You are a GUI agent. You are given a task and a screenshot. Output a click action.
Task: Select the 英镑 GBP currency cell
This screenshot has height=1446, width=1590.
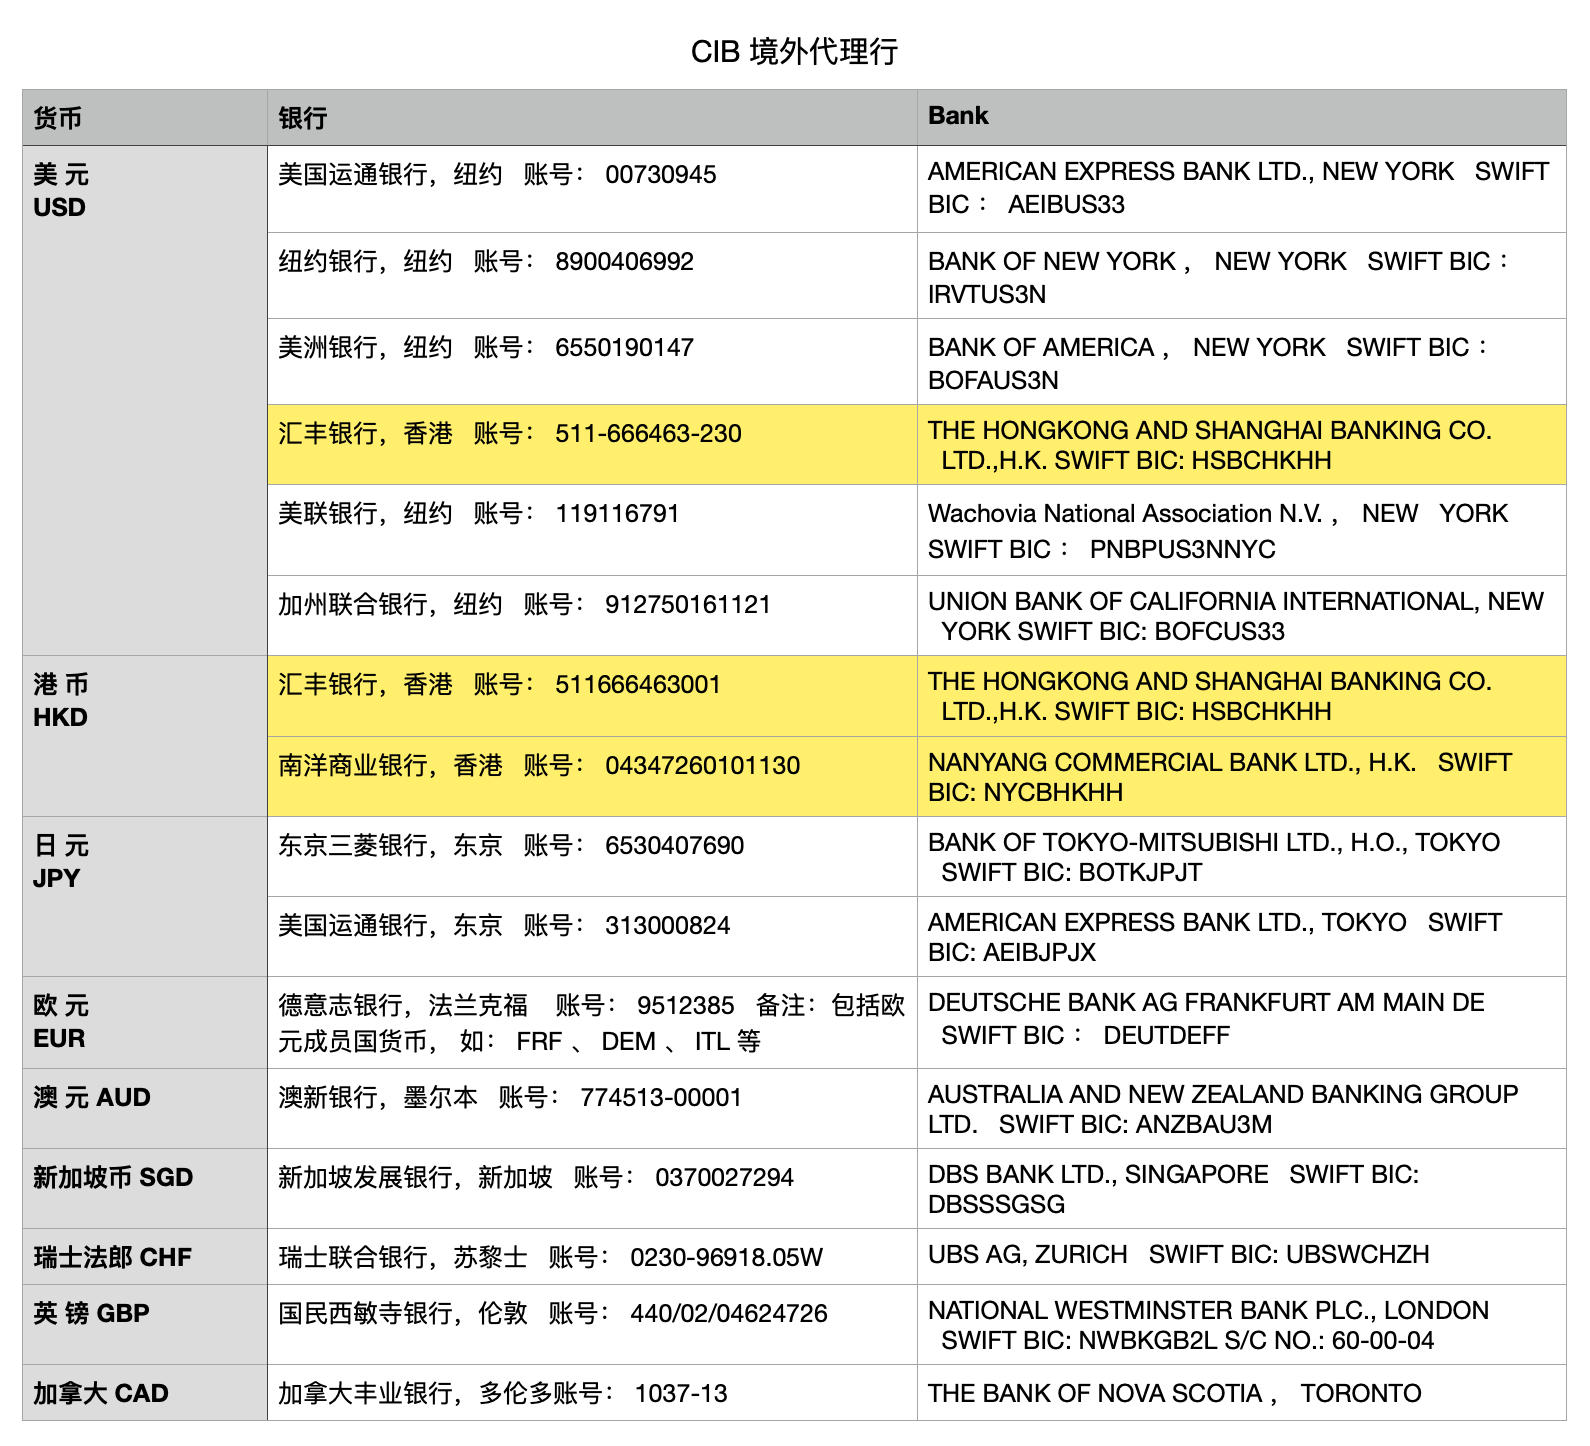(145, 1325)
